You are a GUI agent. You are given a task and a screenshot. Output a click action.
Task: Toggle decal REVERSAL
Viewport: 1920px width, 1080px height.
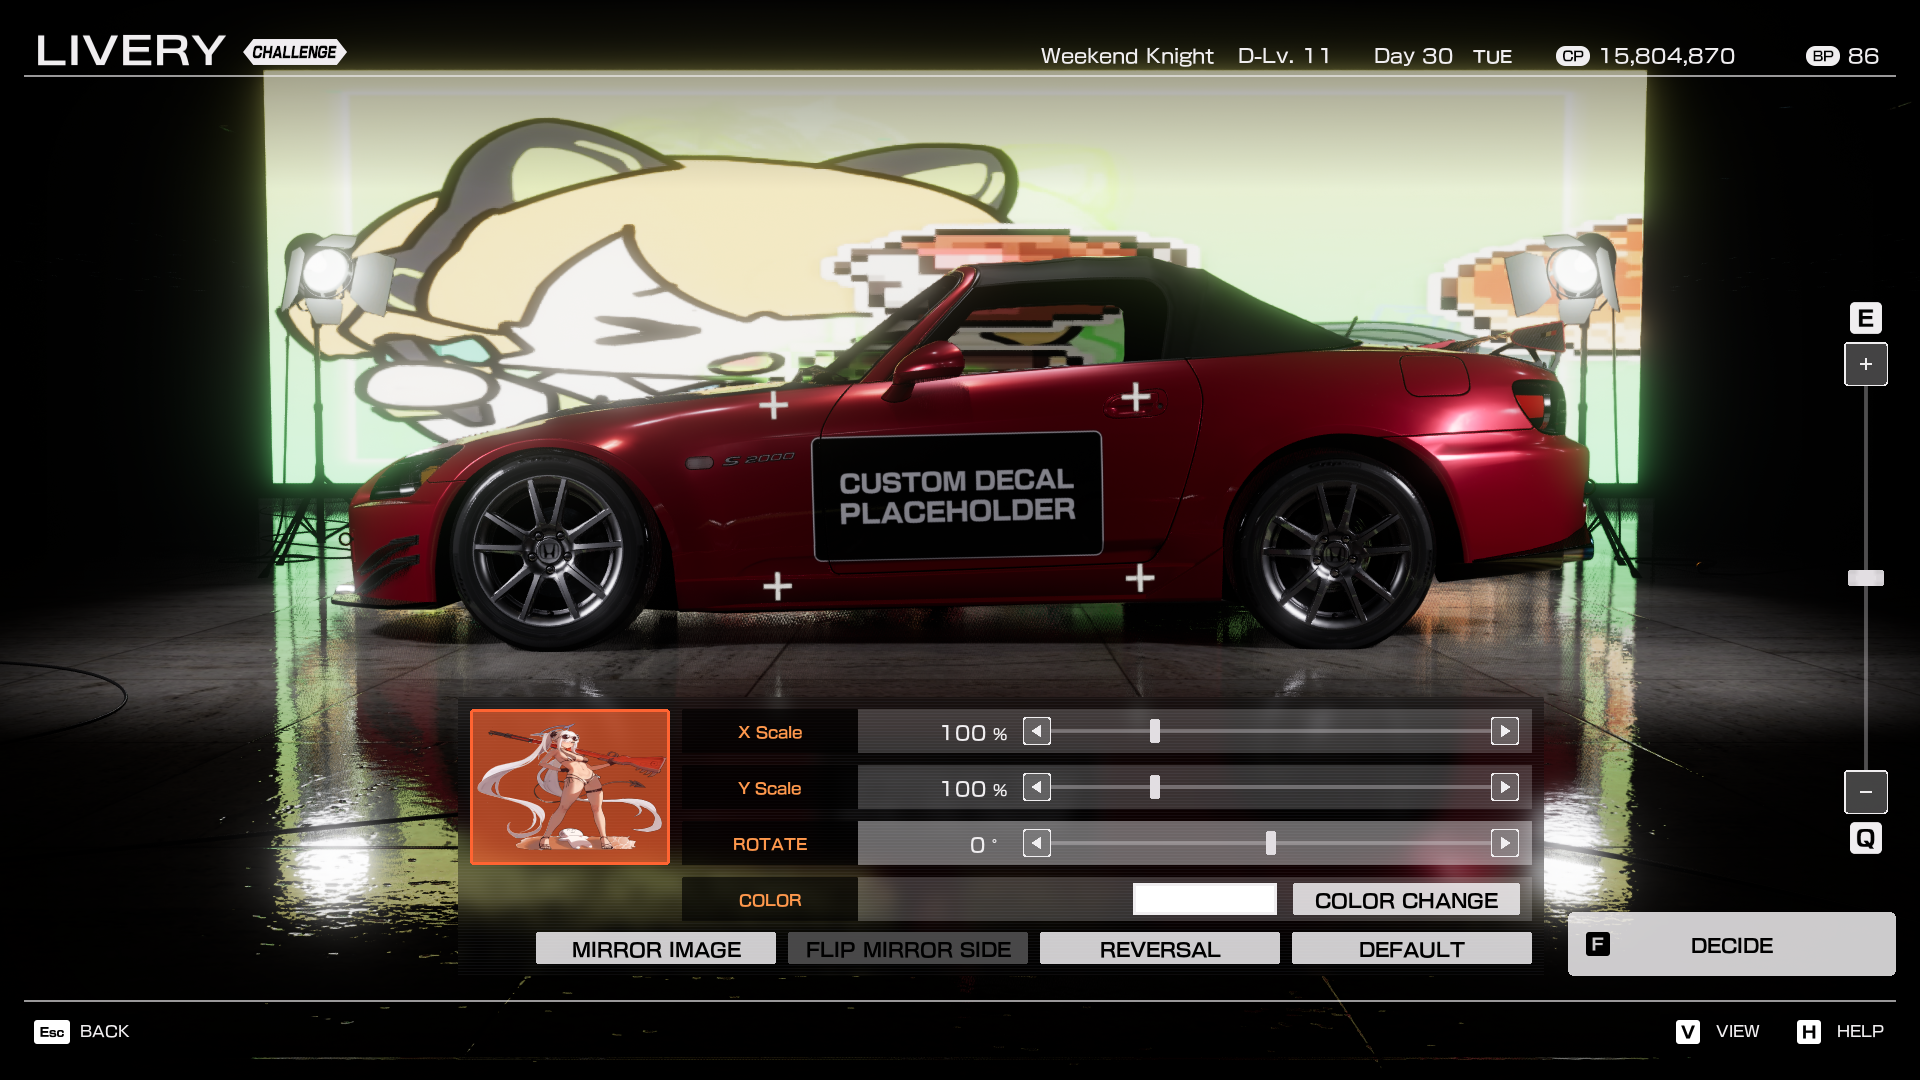pyautogui.click(x=1160, y=949)
